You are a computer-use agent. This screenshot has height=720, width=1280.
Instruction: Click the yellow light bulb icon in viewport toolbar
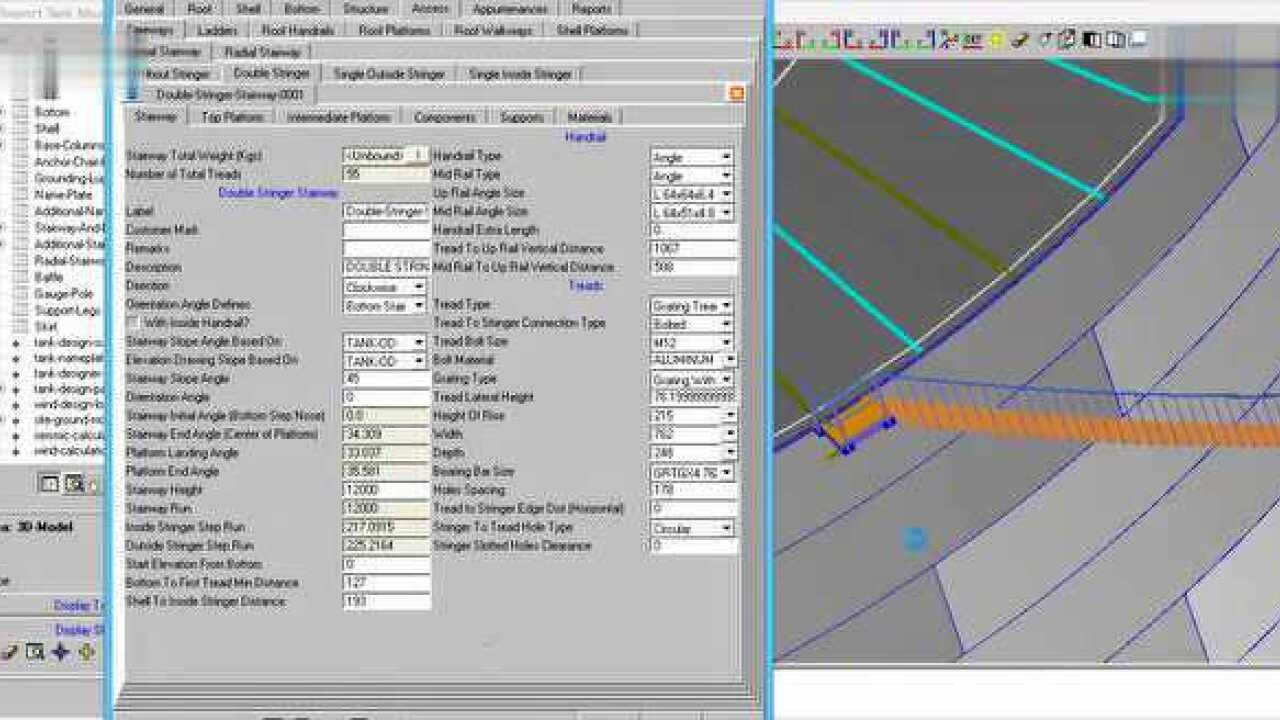[x=996, y=40]
